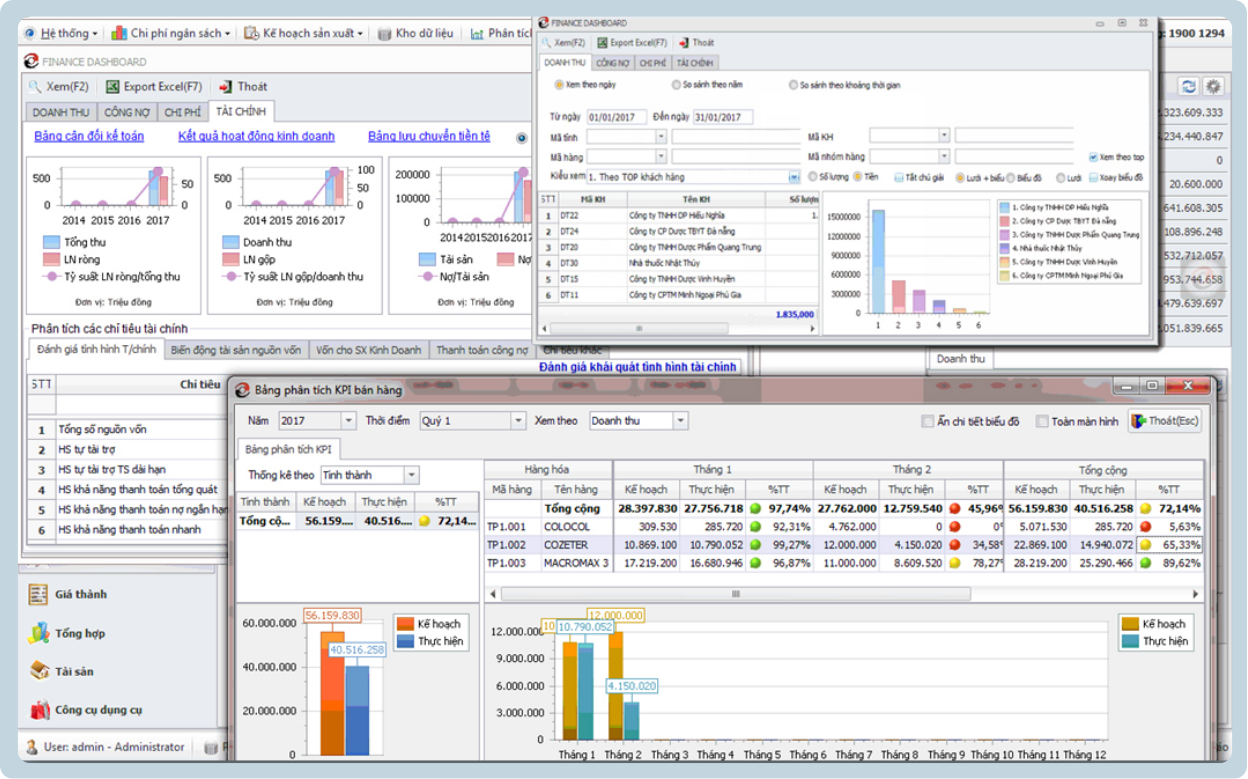Enable the Ẩn chi tiết biểu đồ checkbox
The height and width of the screenshot is (779, 1248).
coord(928,421)
